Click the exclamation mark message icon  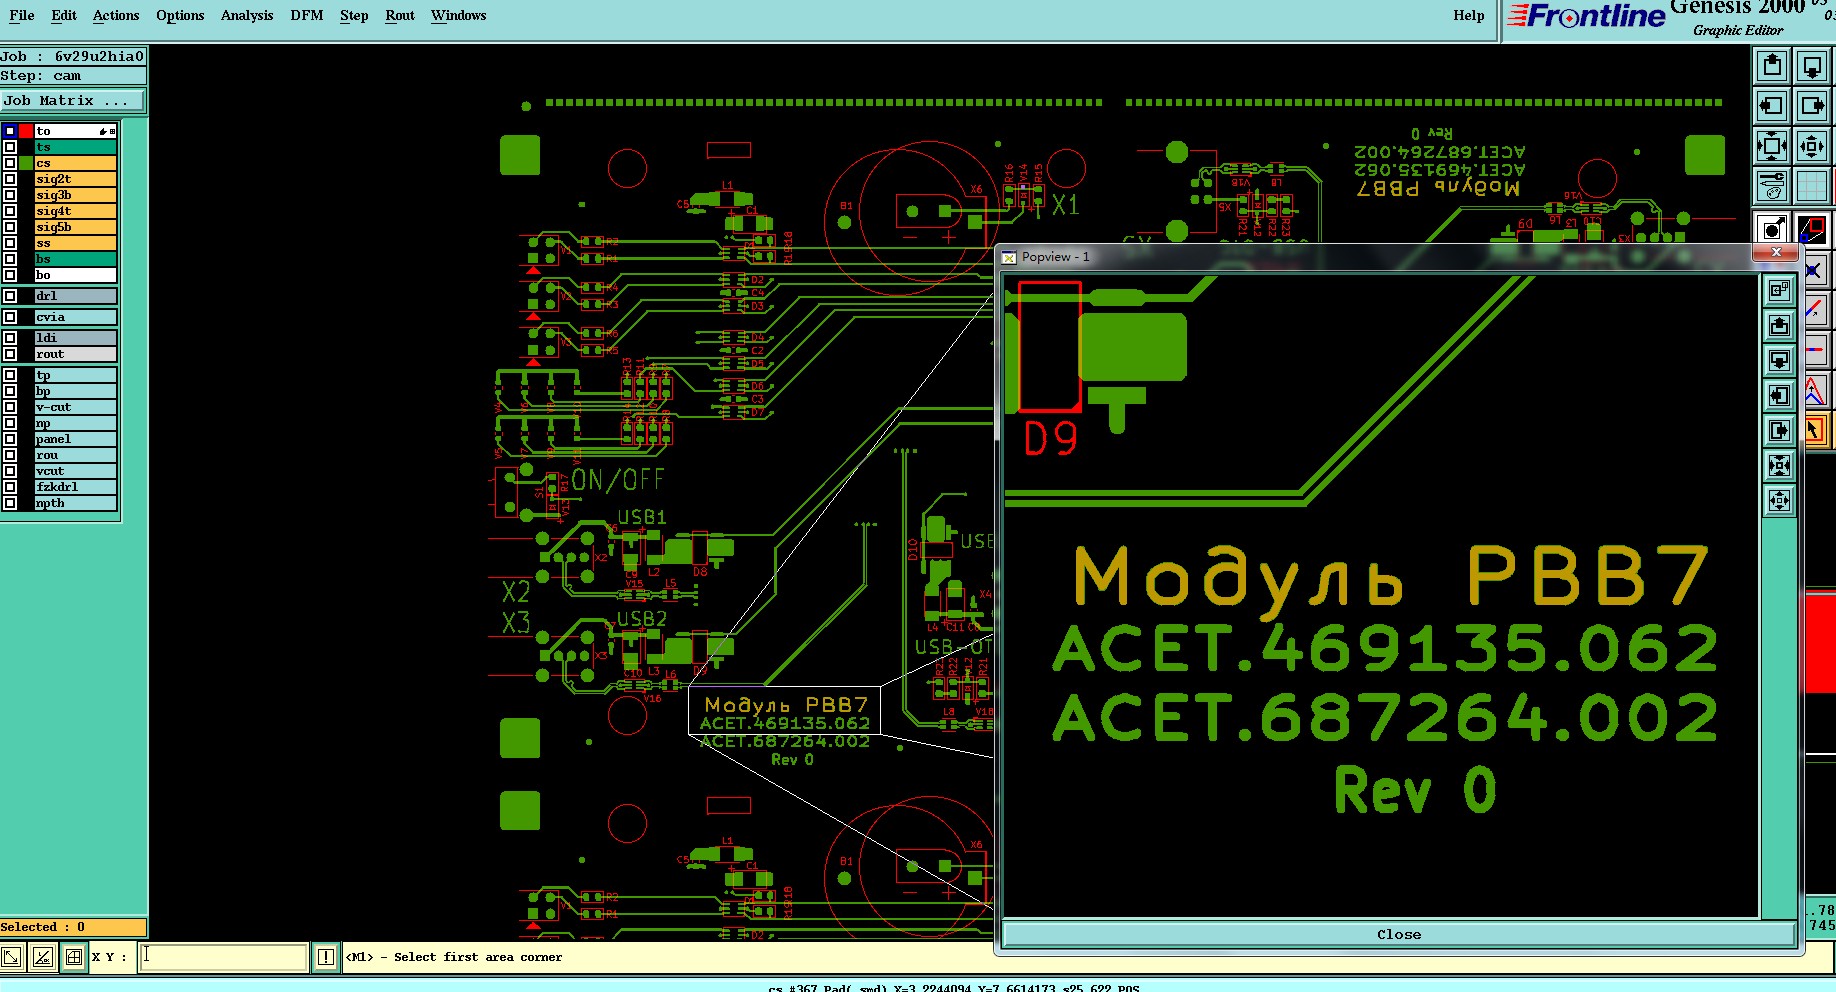(x=326, y=957)
